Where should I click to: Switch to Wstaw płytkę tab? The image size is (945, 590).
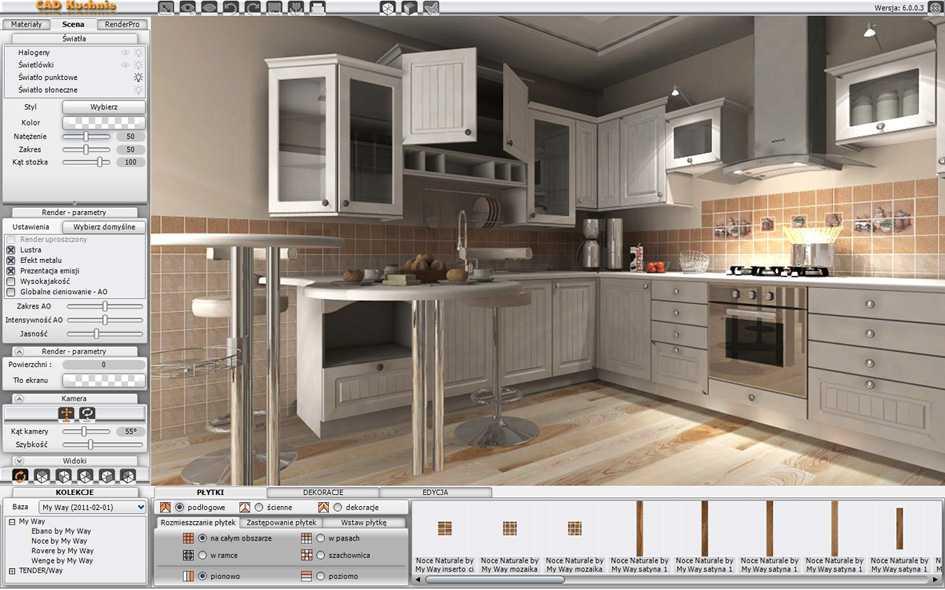364,523
